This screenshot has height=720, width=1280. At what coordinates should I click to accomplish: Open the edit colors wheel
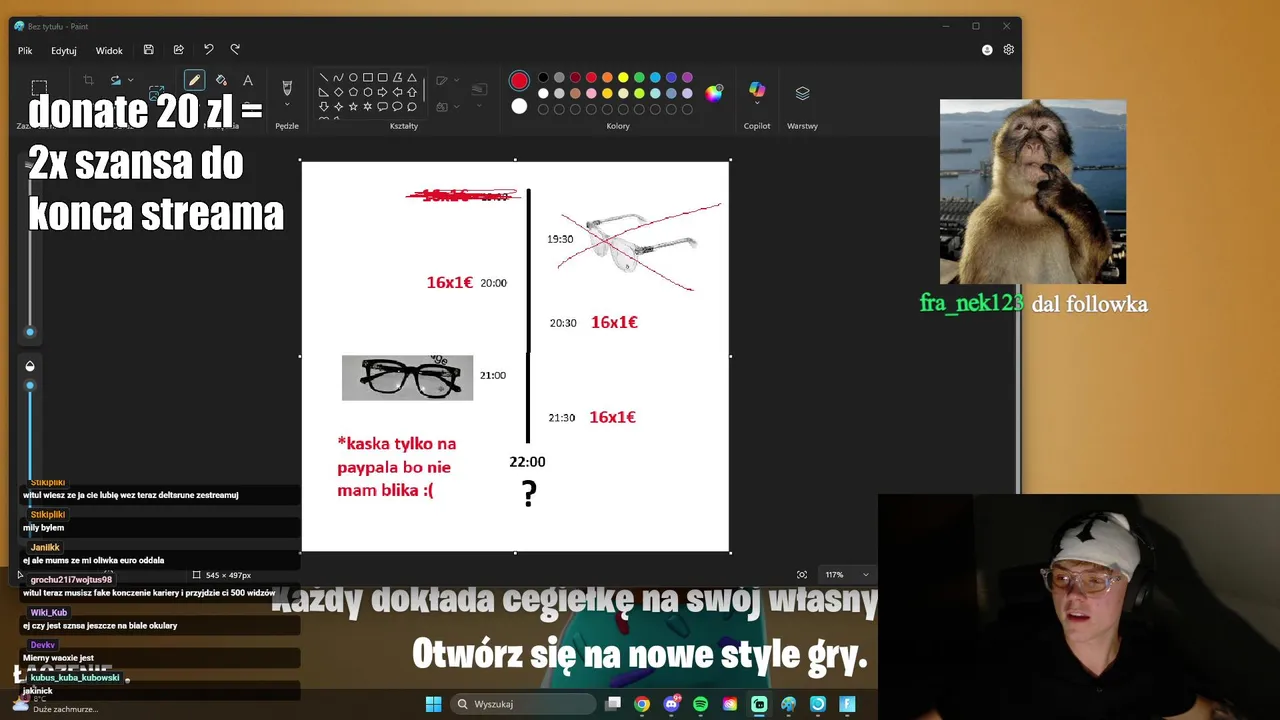click(x=713, y=93)
